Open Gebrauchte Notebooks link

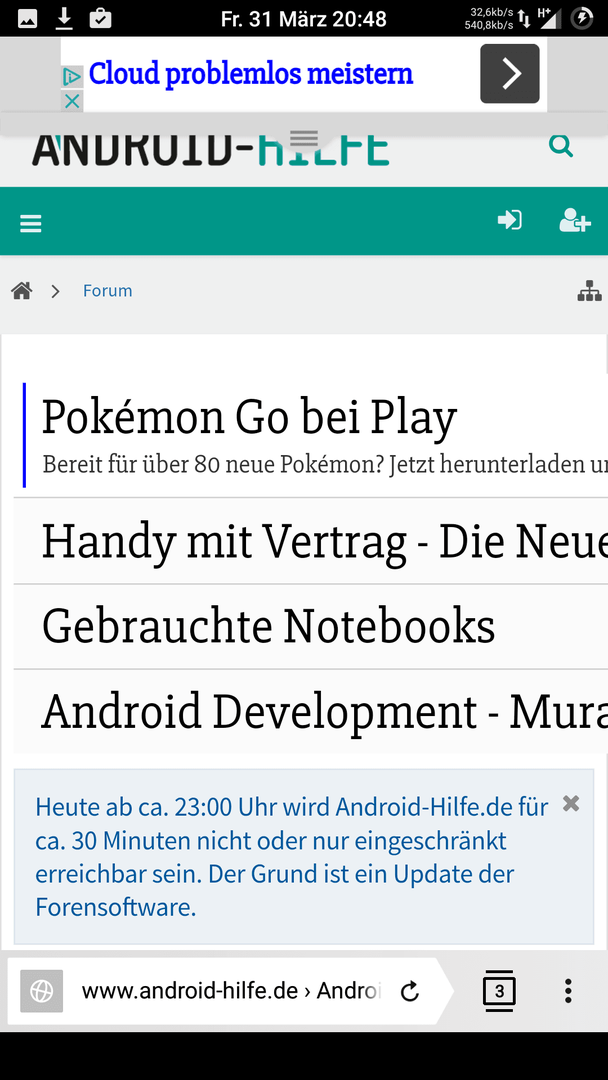click(268, 627)
